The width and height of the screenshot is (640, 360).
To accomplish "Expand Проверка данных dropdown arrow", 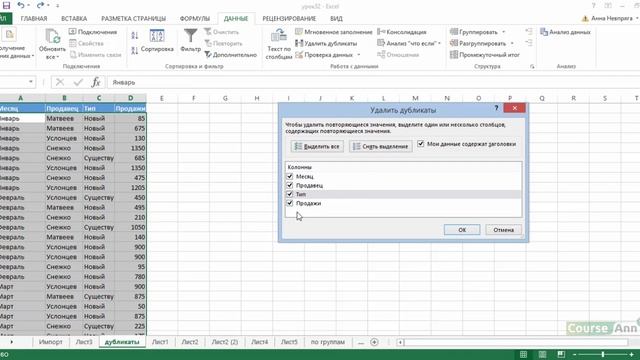I will 359,55.
